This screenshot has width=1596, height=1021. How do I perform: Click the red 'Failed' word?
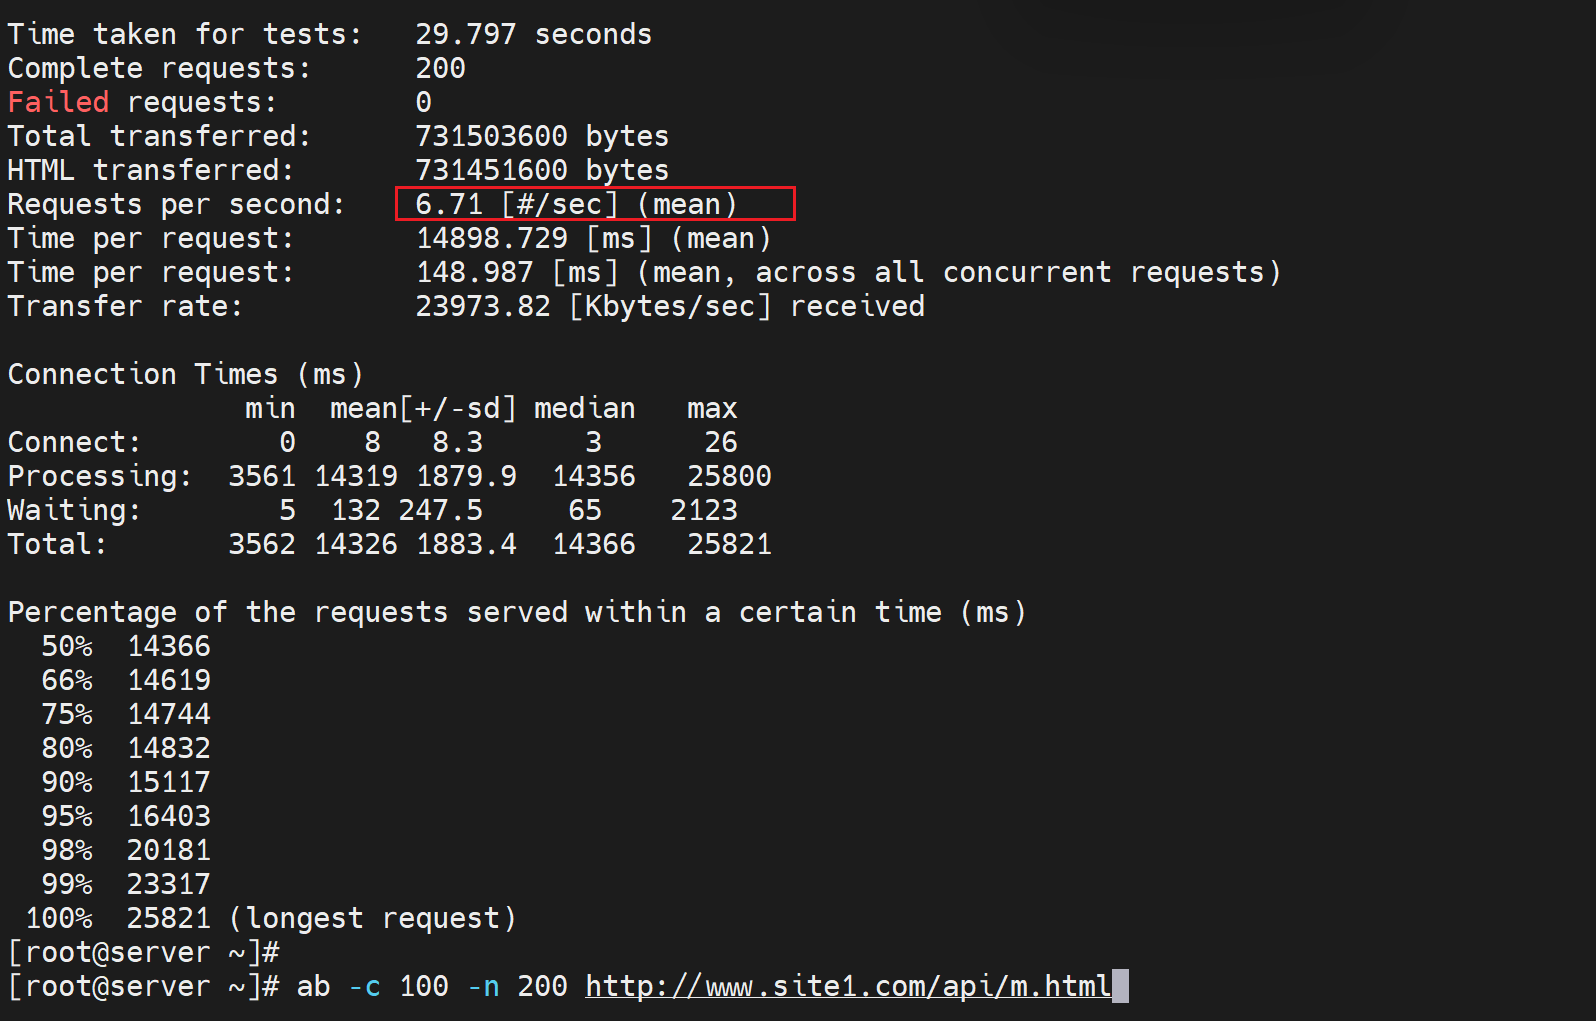tap(58, 102)
